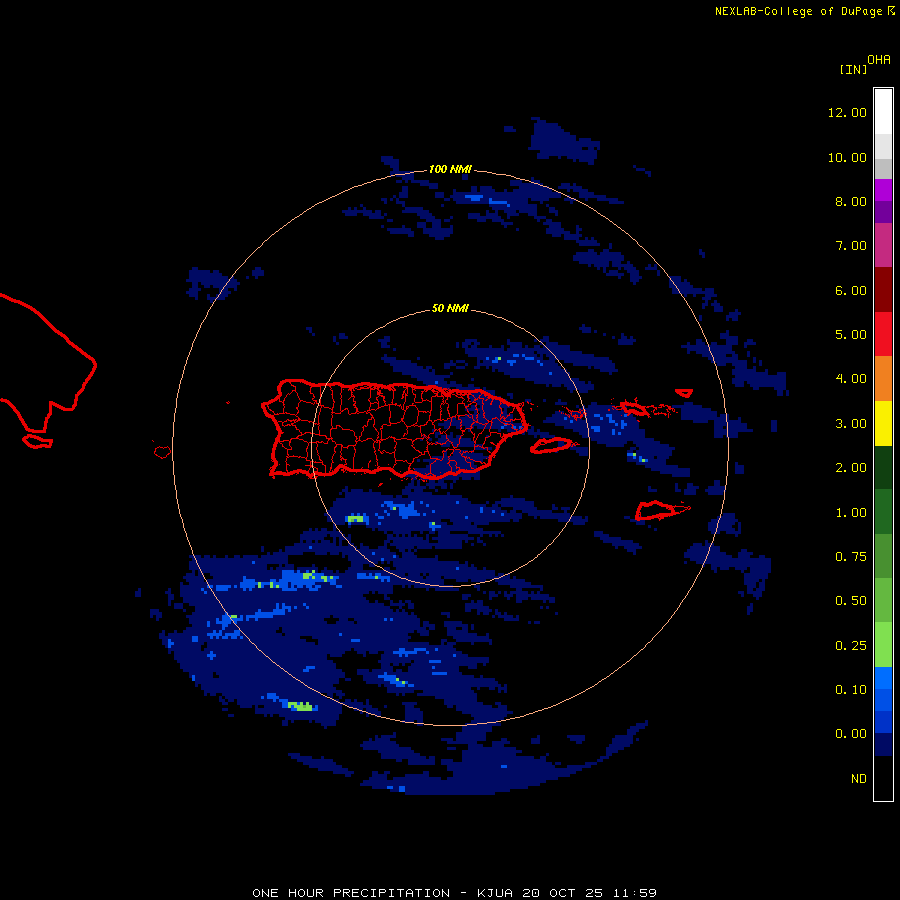
Task: Click the [IN] units label
Action: pos(853,69)
